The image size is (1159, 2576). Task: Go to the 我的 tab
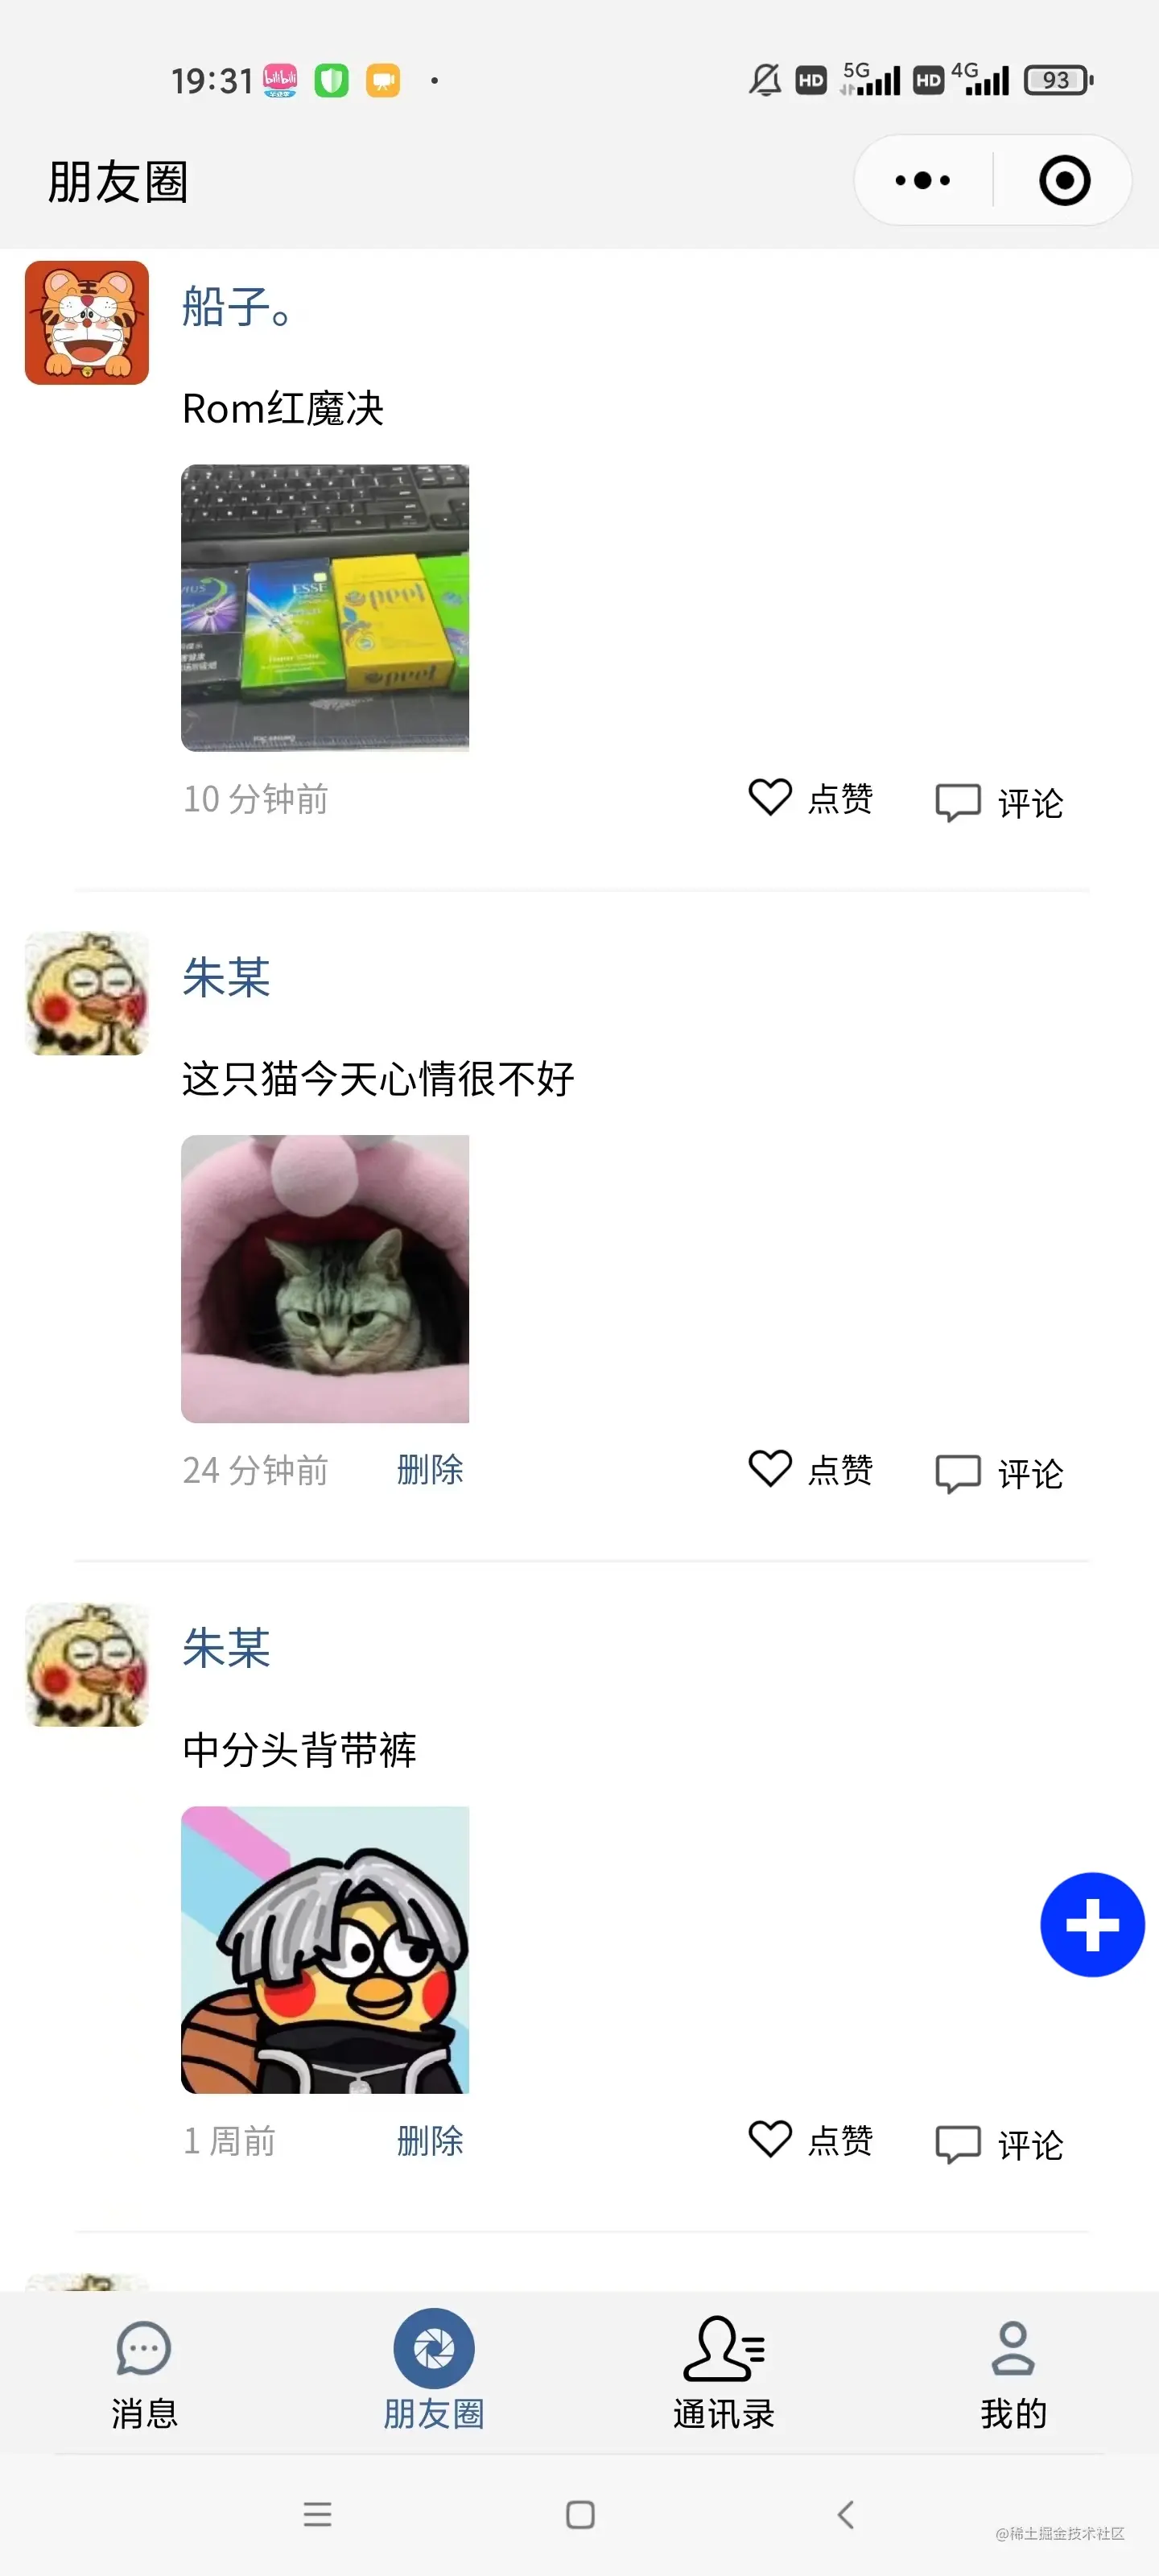(1013, 2375)
